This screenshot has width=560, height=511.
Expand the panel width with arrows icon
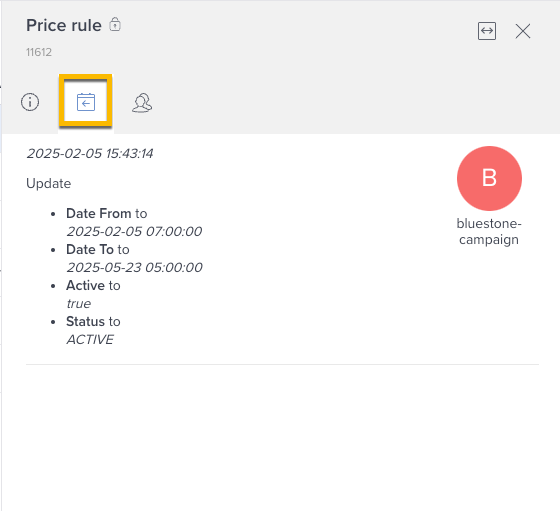[487, 31]
